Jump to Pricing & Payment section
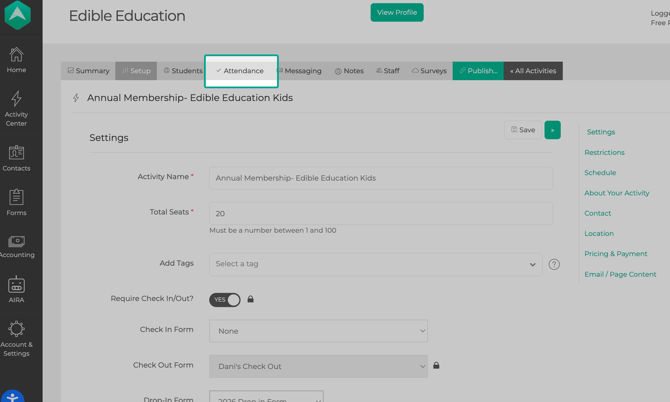670x402 pixels. pos(615,254)
